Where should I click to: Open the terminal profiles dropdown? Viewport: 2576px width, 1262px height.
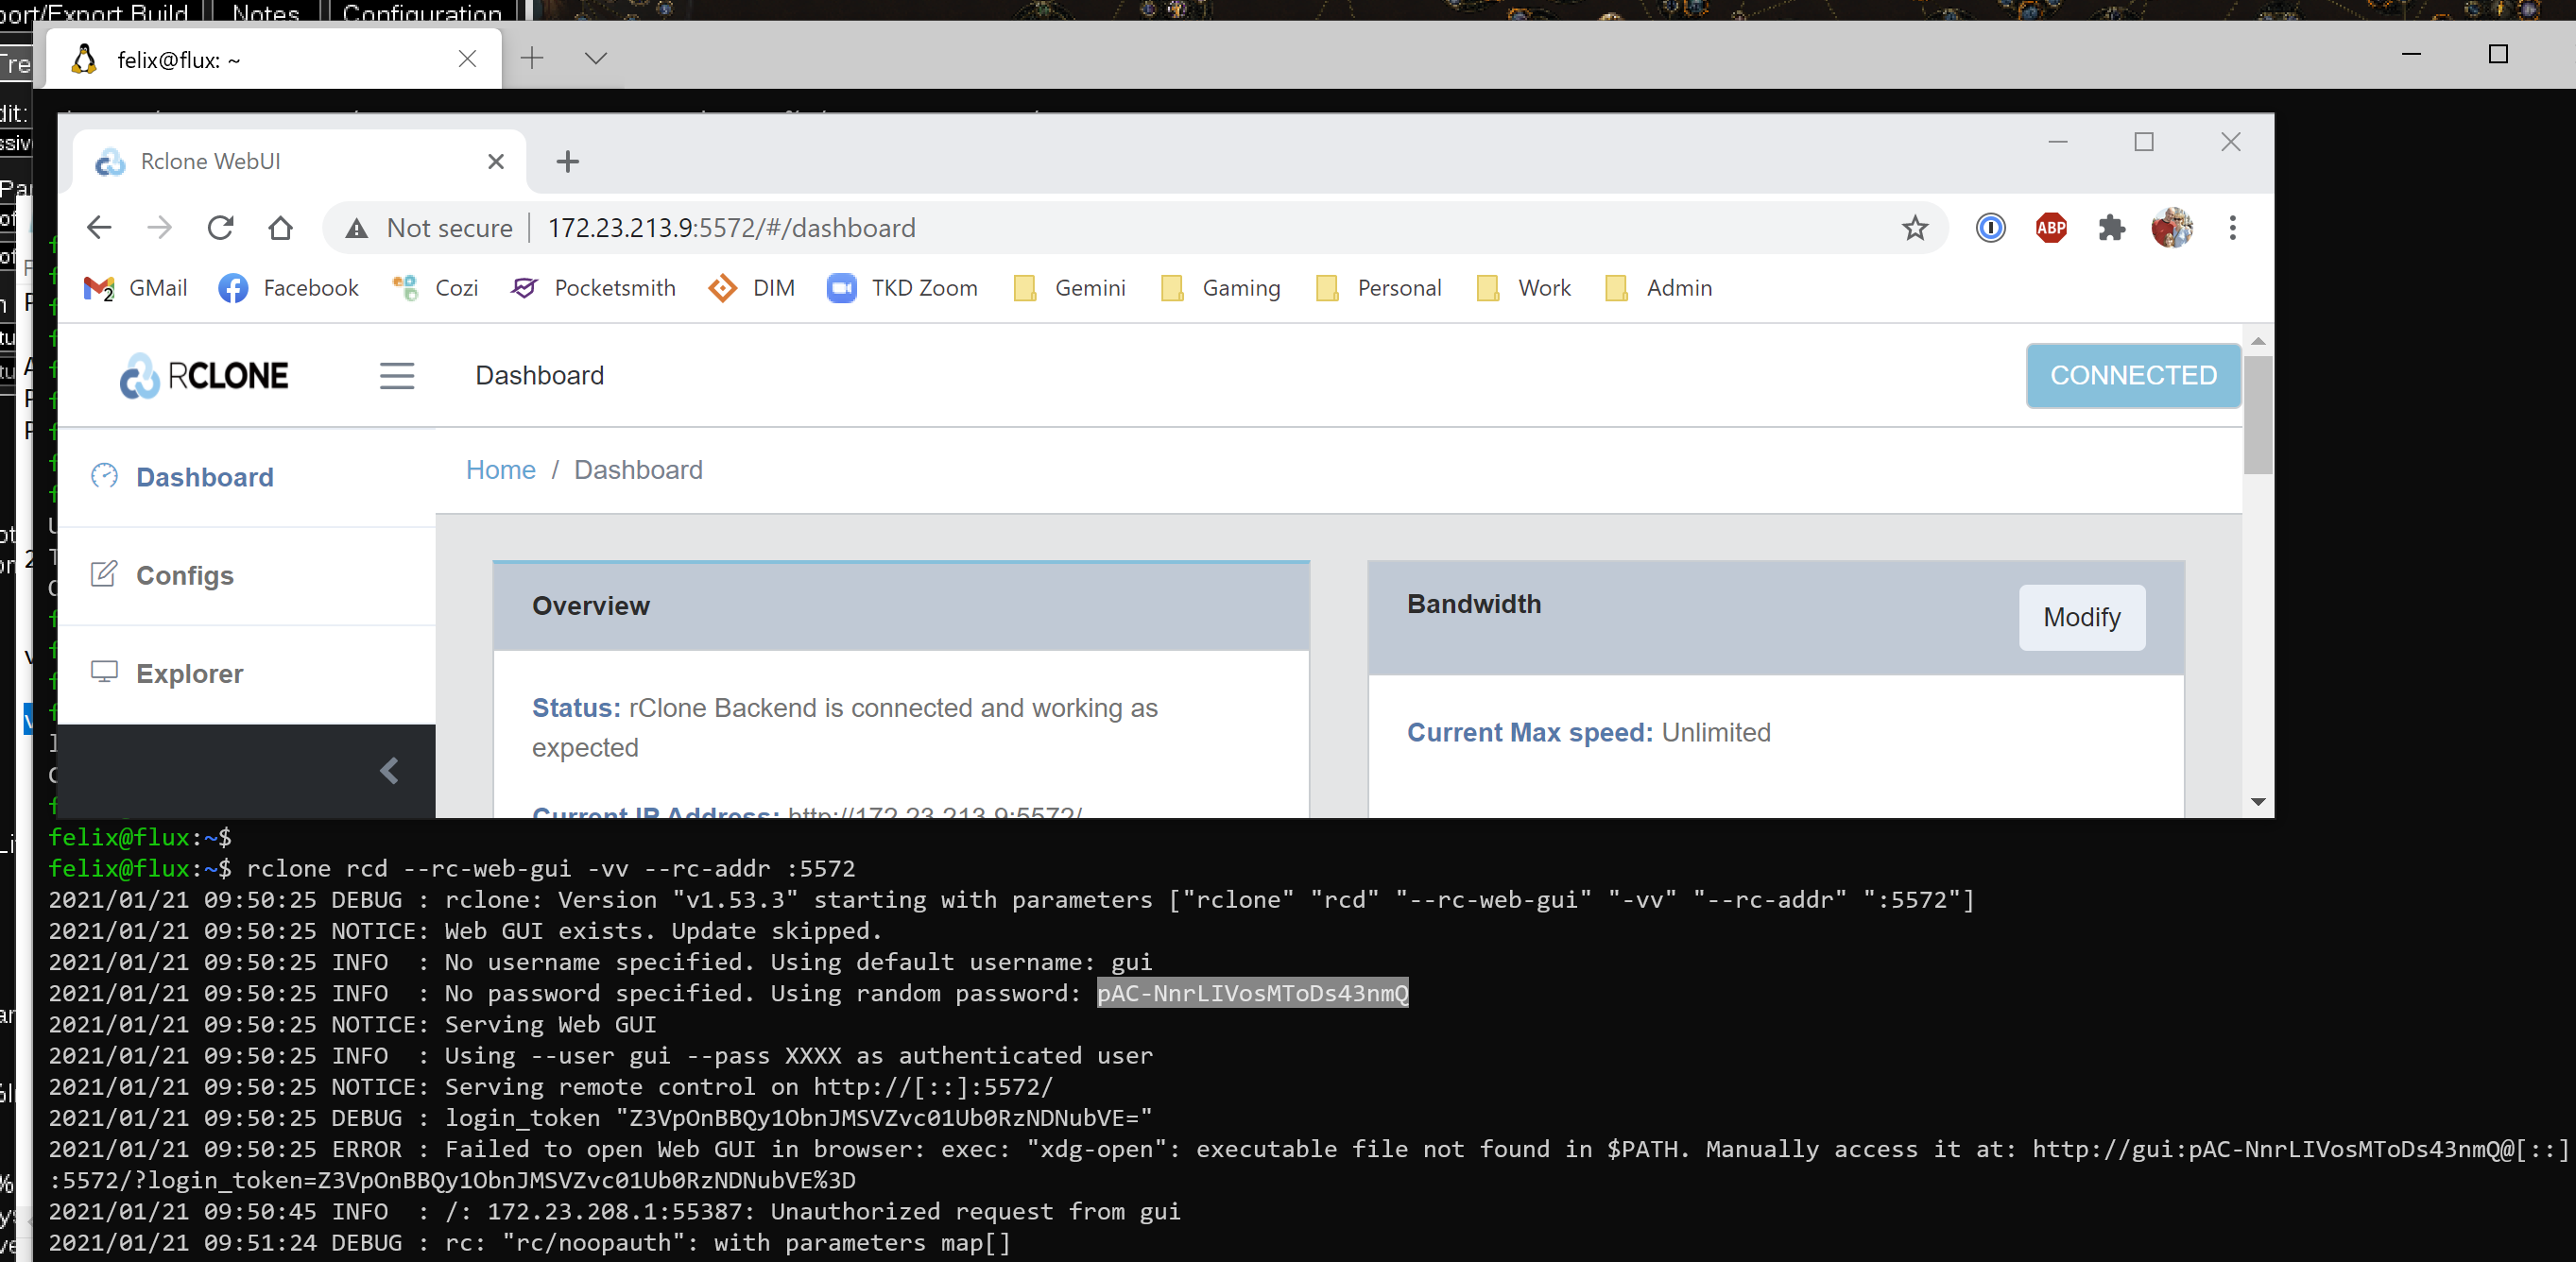click(595, 58)
